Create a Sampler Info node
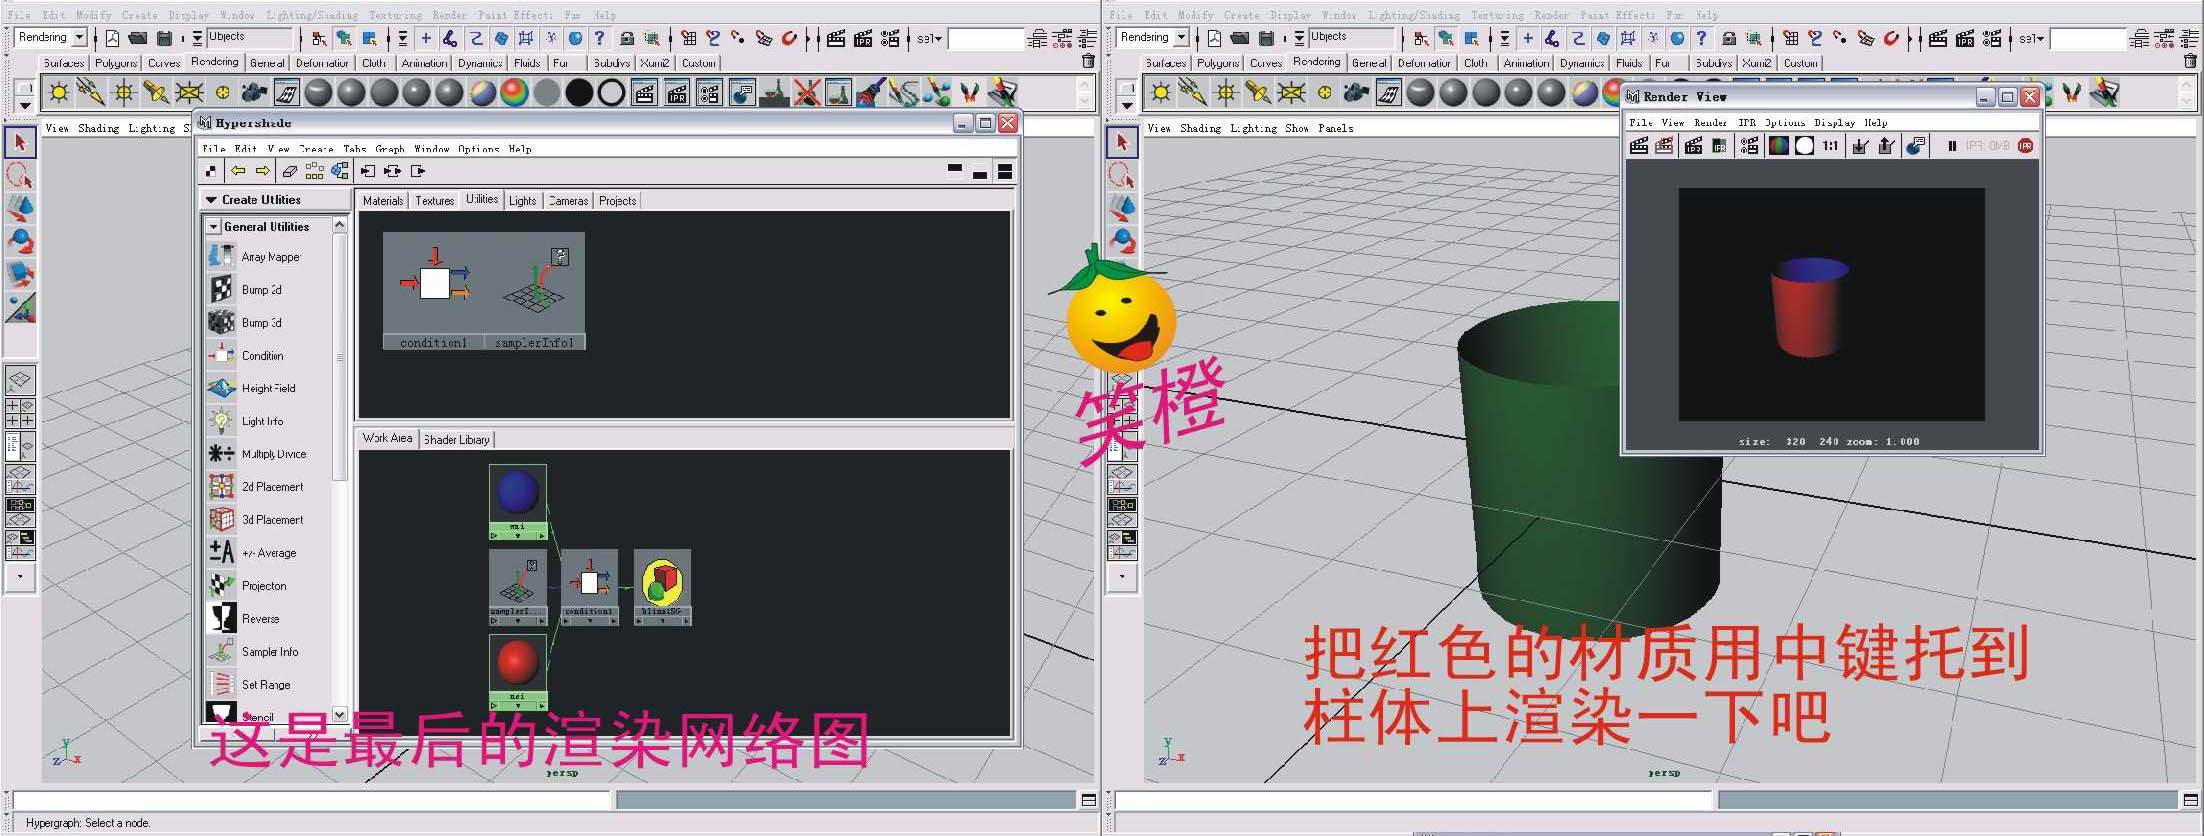The width and height of the screenshot is (2204, 836). [x=254, y=652]
